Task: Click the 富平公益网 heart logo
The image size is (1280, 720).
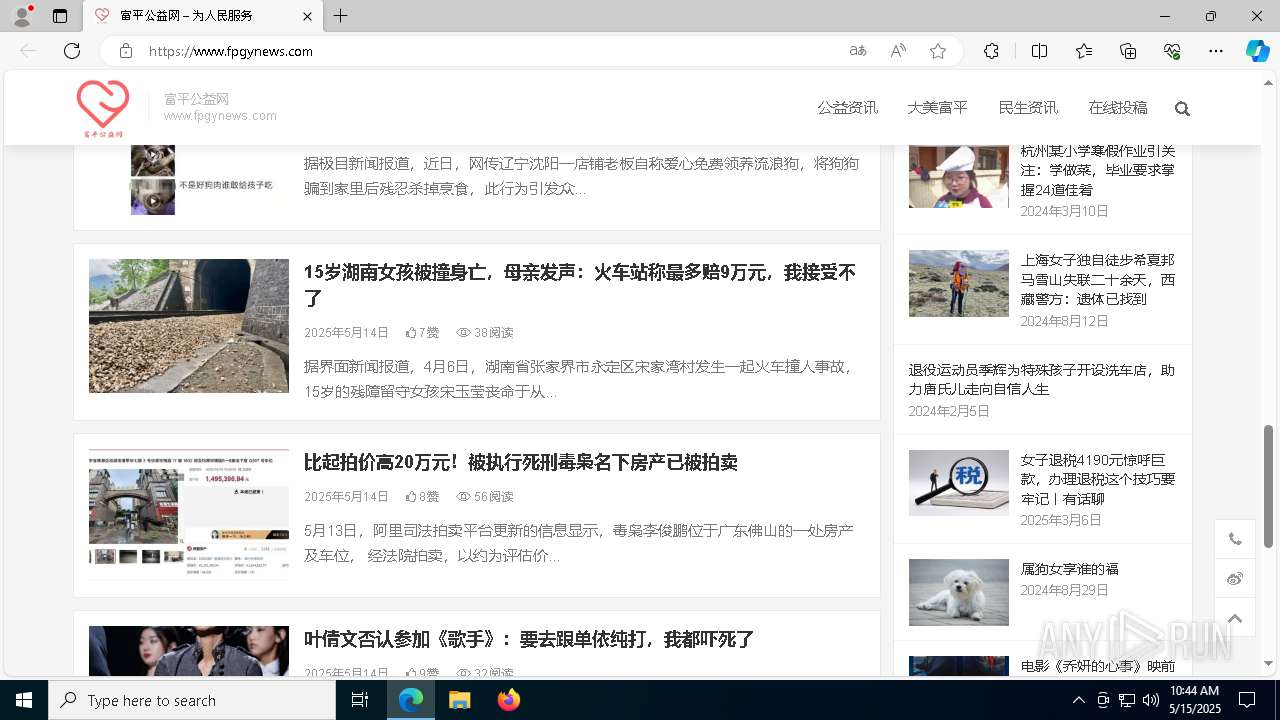Action: pos(103,108)
